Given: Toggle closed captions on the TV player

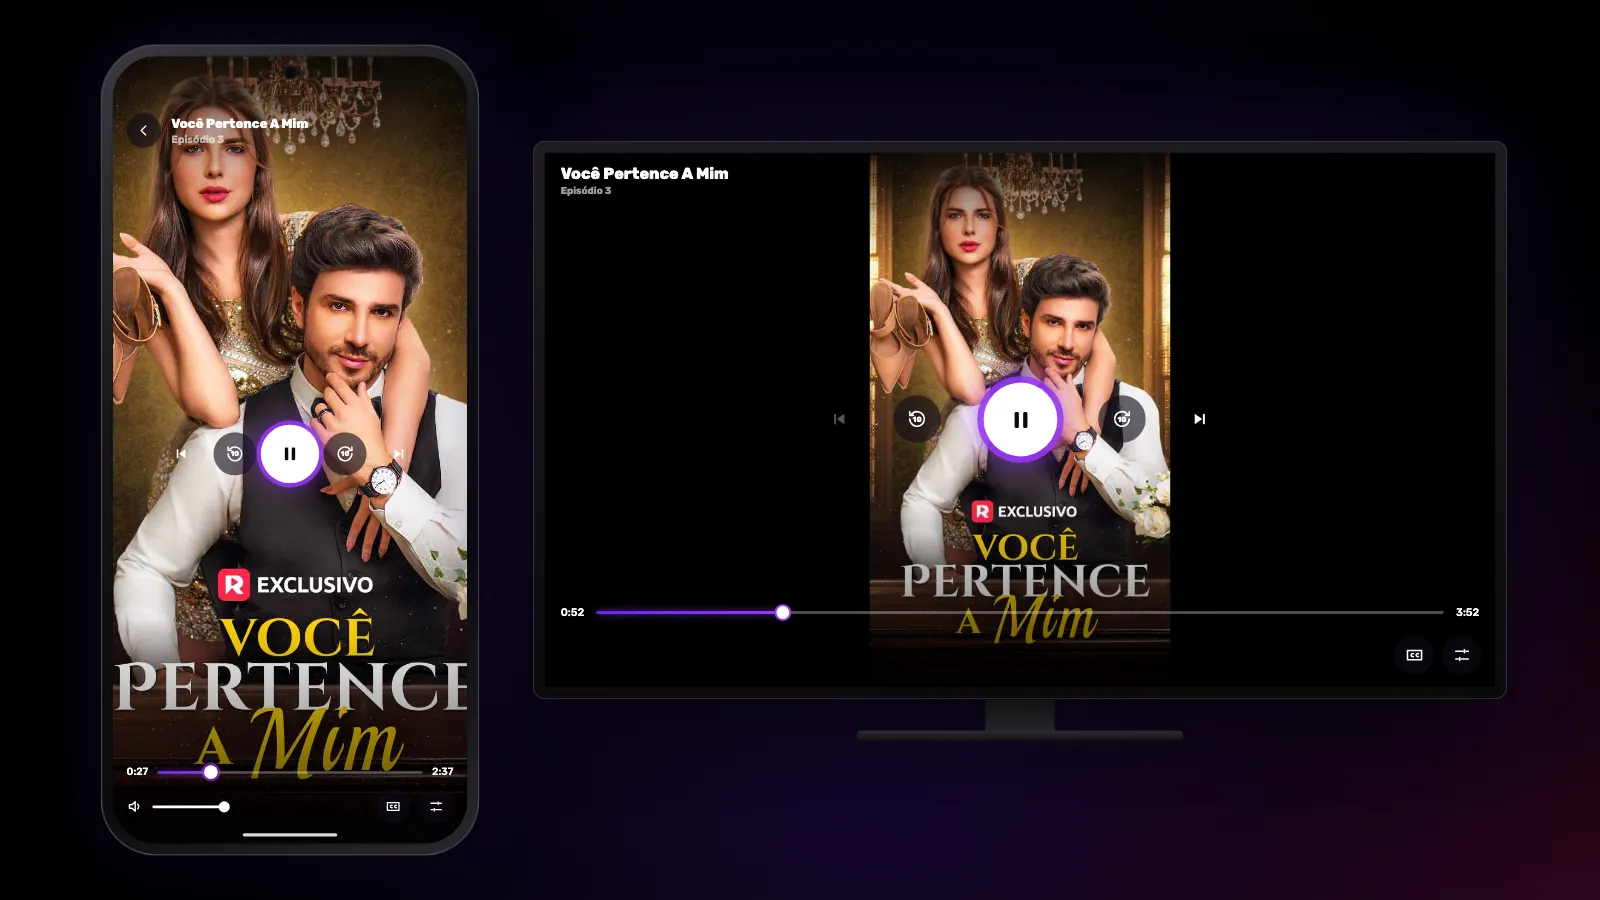Looking at the screenshot, I should (1414, 655).
